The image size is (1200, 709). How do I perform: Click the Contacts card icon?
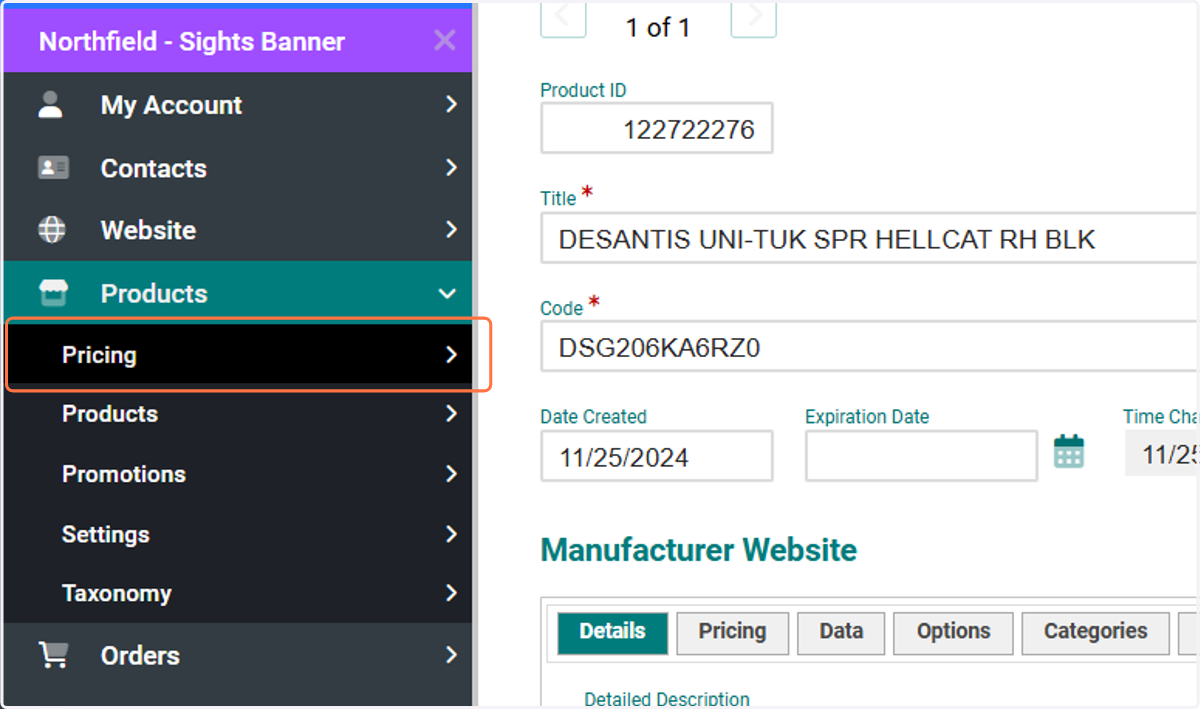click(52, 168)
